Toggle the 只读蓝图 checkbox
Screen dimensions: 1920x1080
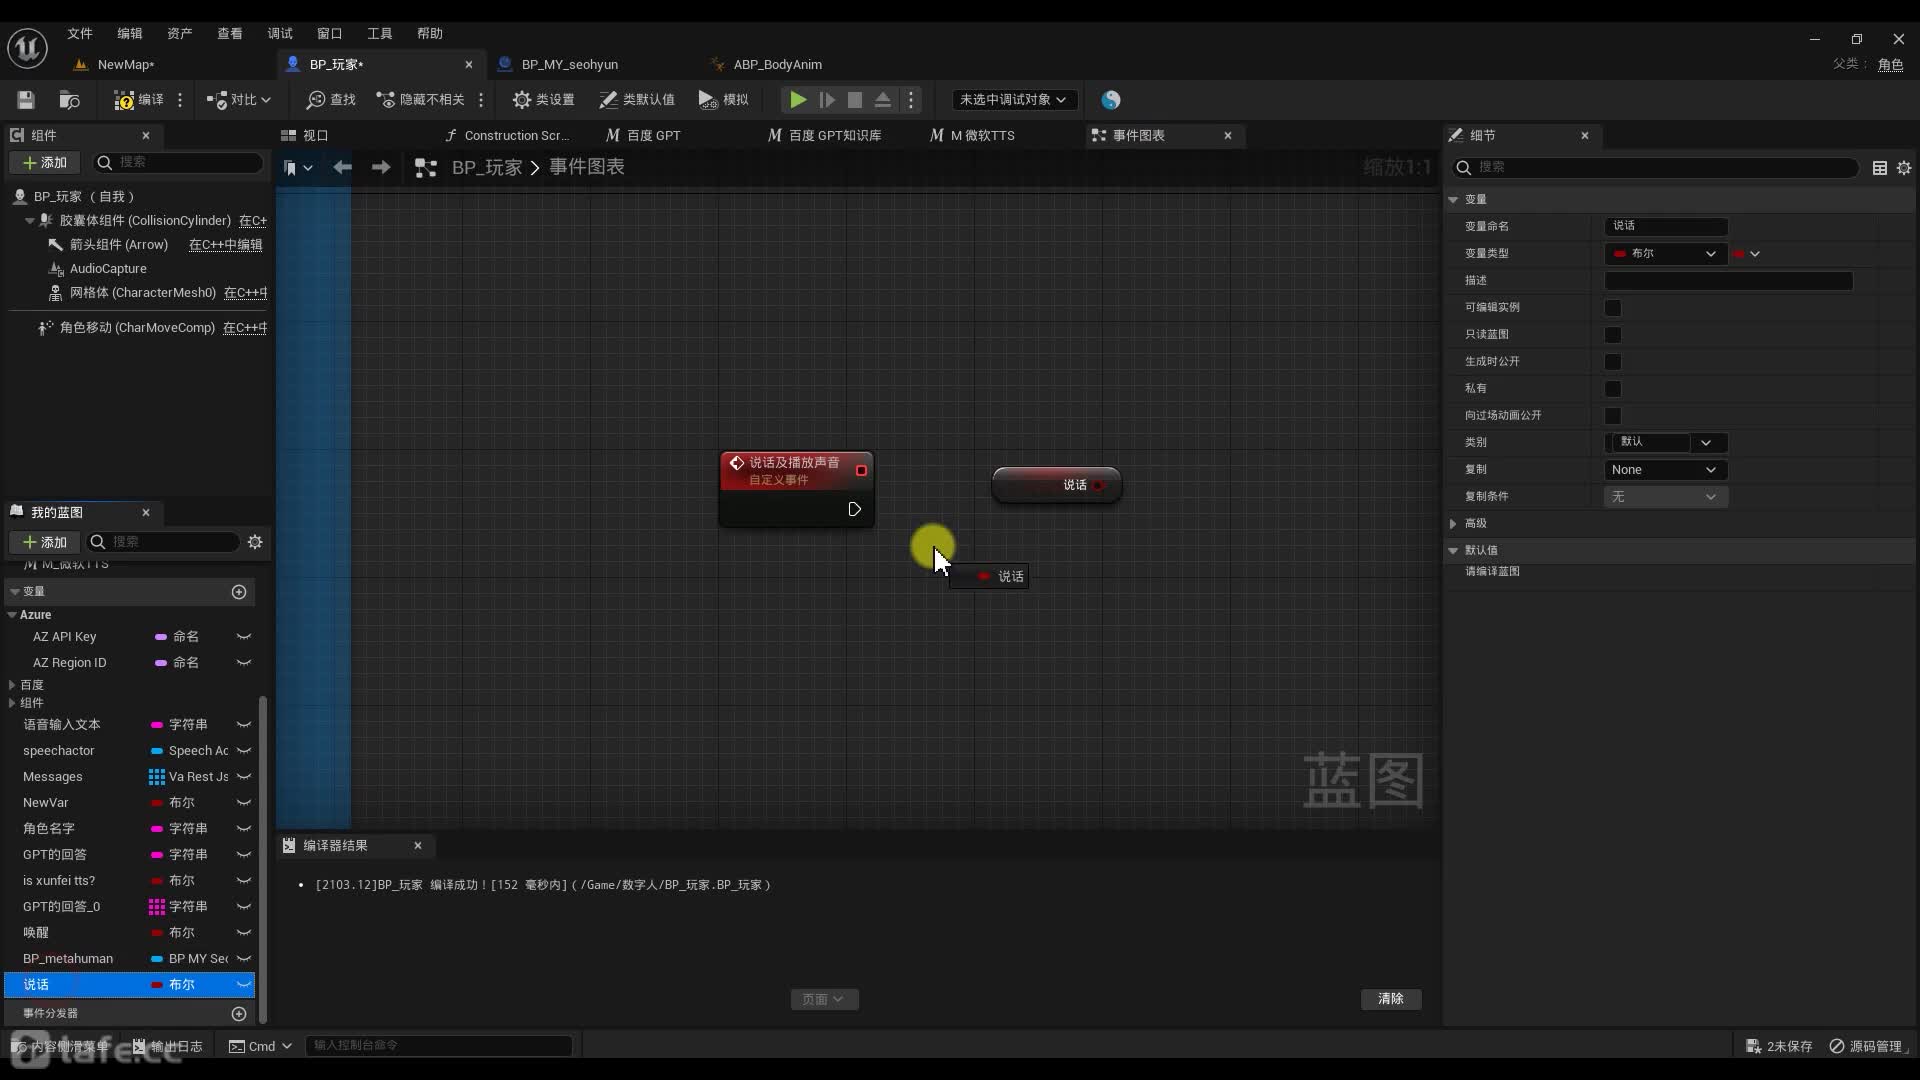click(x=1613, y=335)
